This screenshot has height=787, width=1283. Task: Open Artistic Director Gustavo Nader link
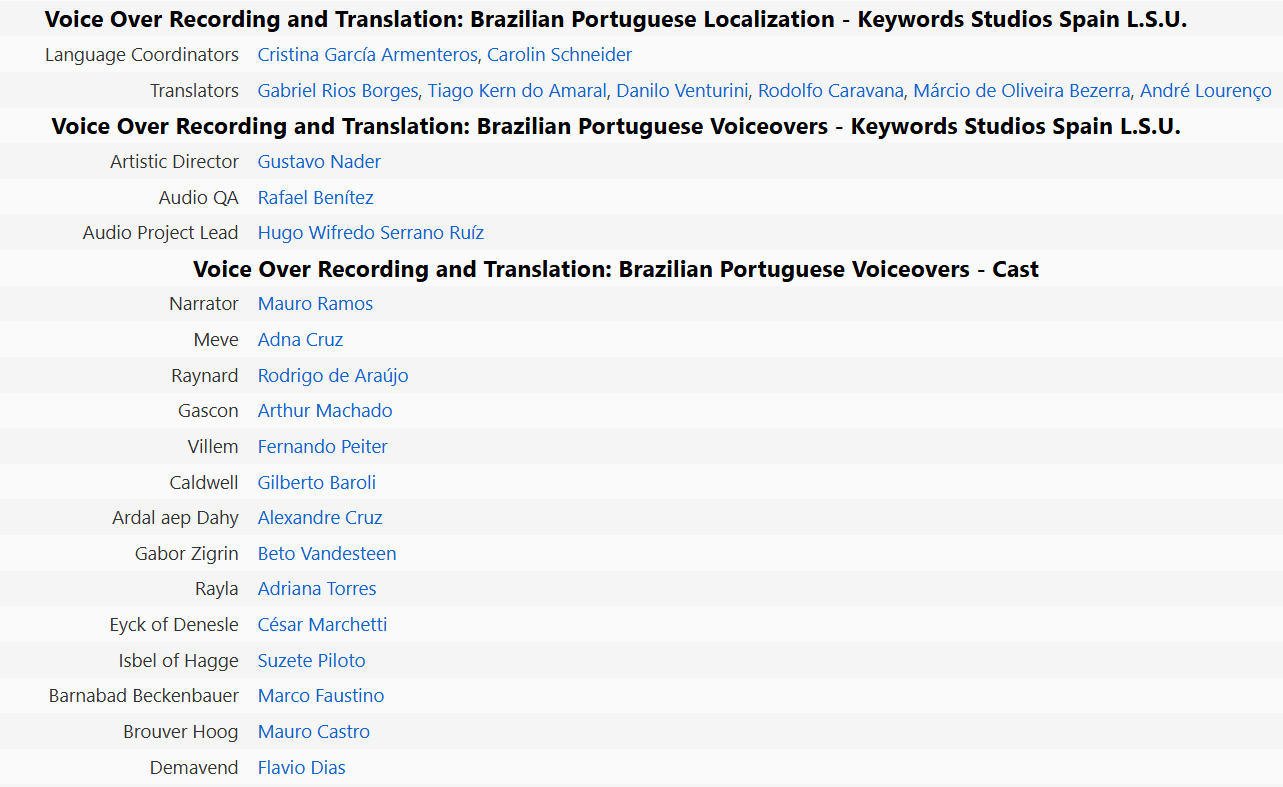[x=319, y=162]
